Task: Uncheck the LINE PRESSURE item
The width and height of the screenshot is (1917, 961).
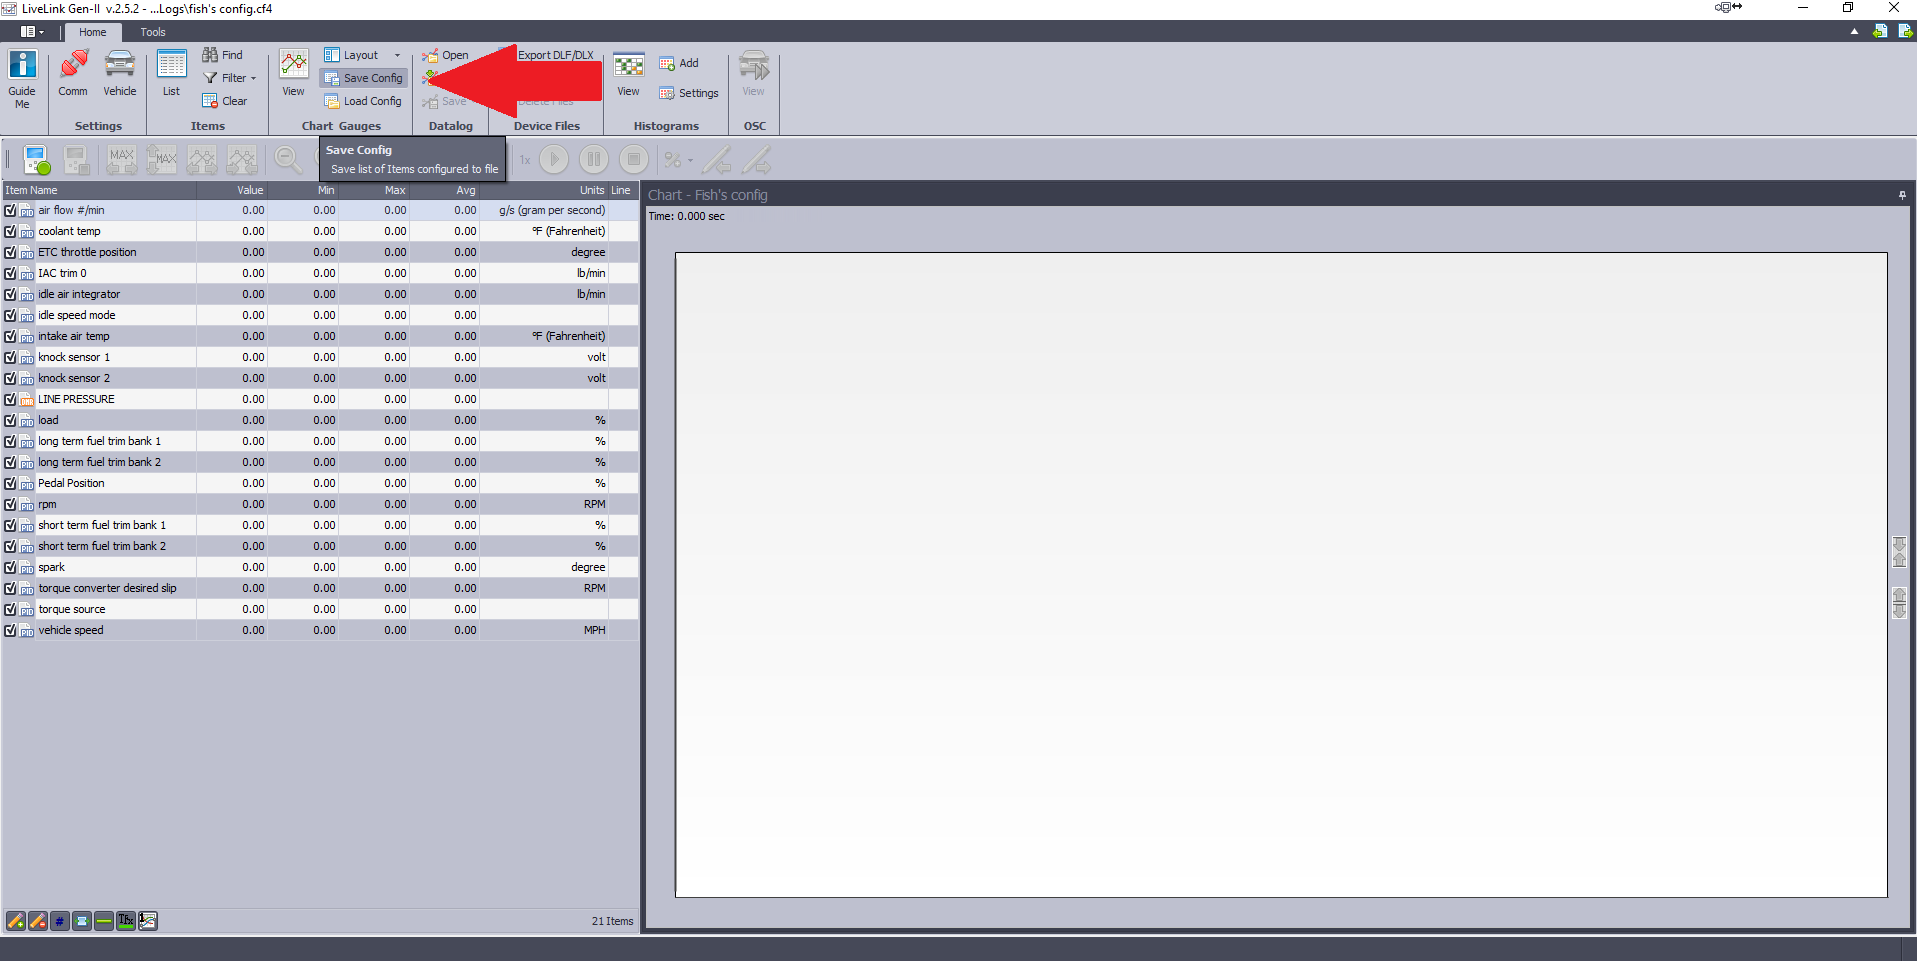Action: (10, 399)
